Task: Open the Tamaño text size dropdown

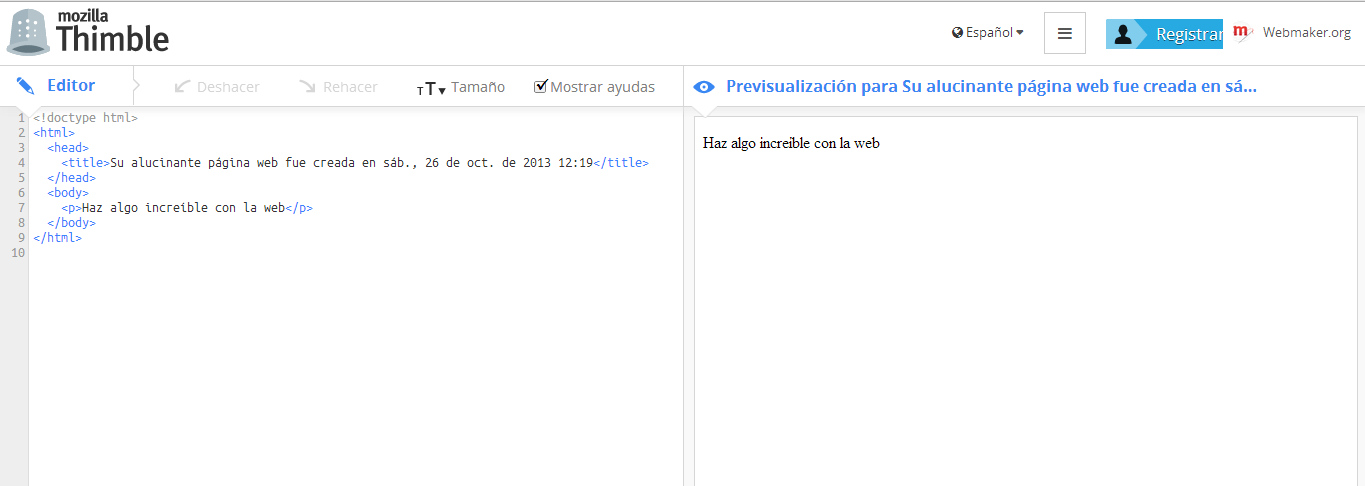Action: [461, 87]
